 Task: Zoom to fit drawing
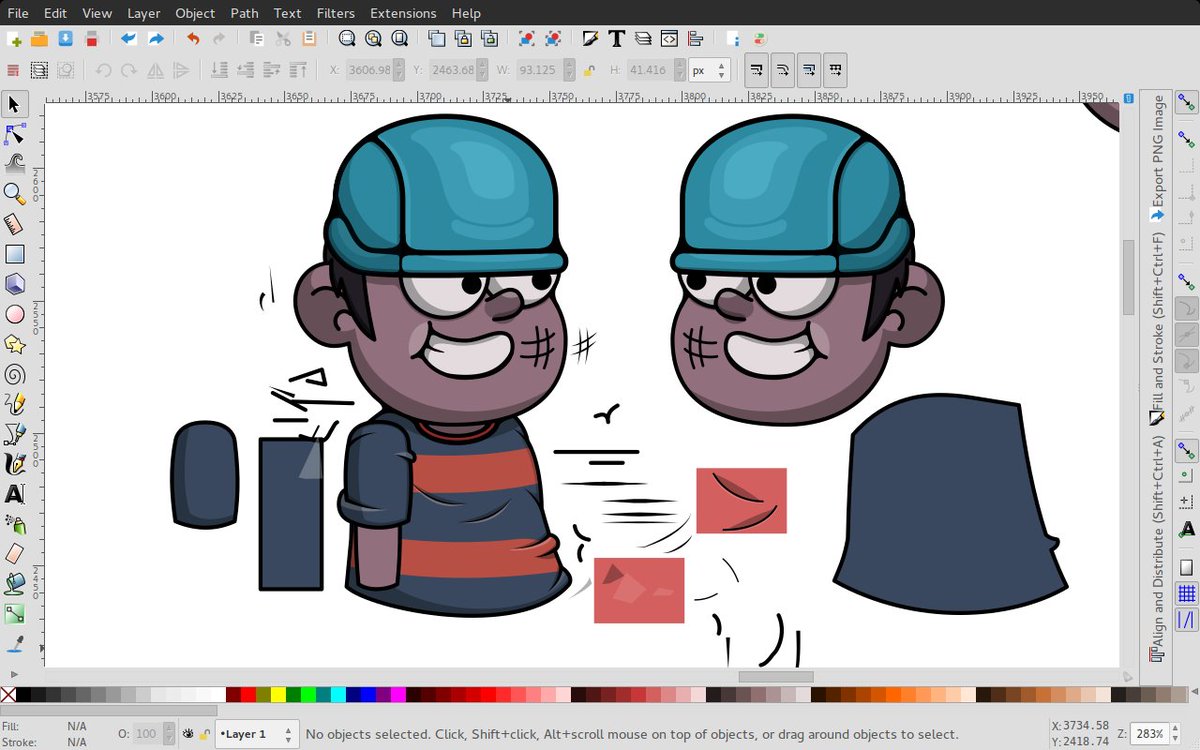[x=373, y=39]
